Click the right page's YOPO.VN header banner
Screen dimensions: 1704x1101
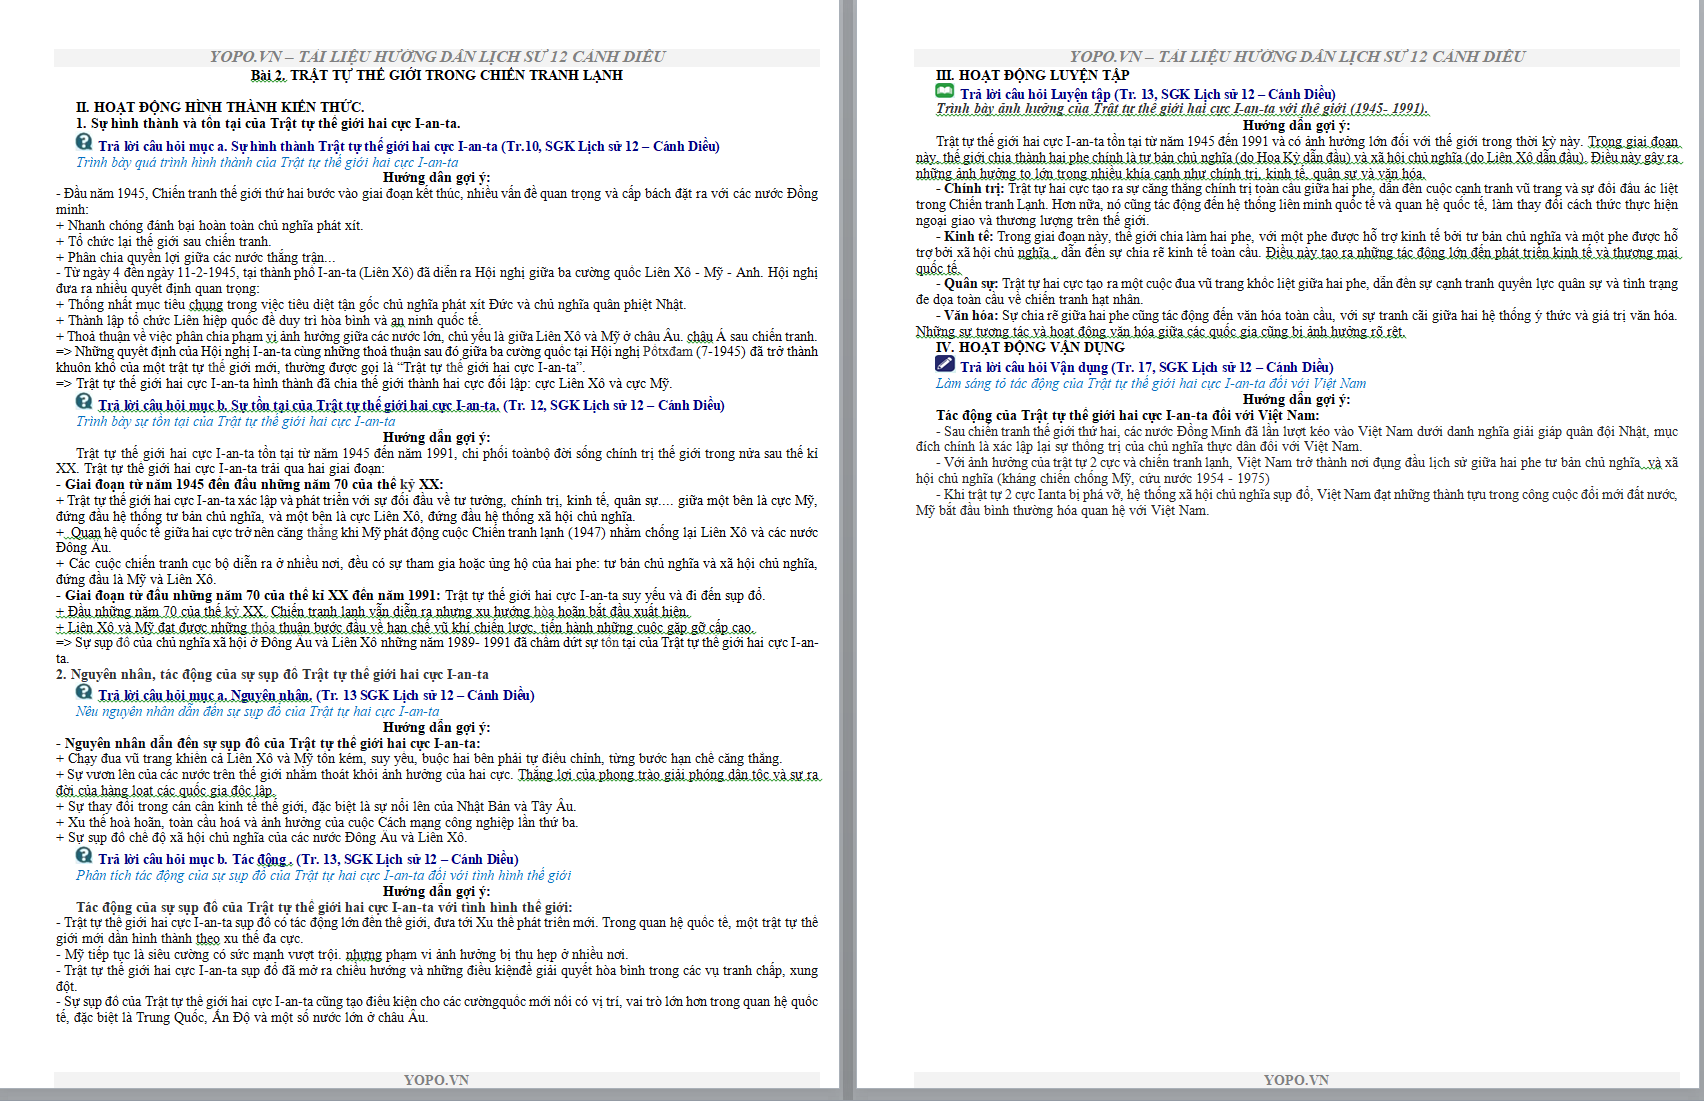(1297, 57)
